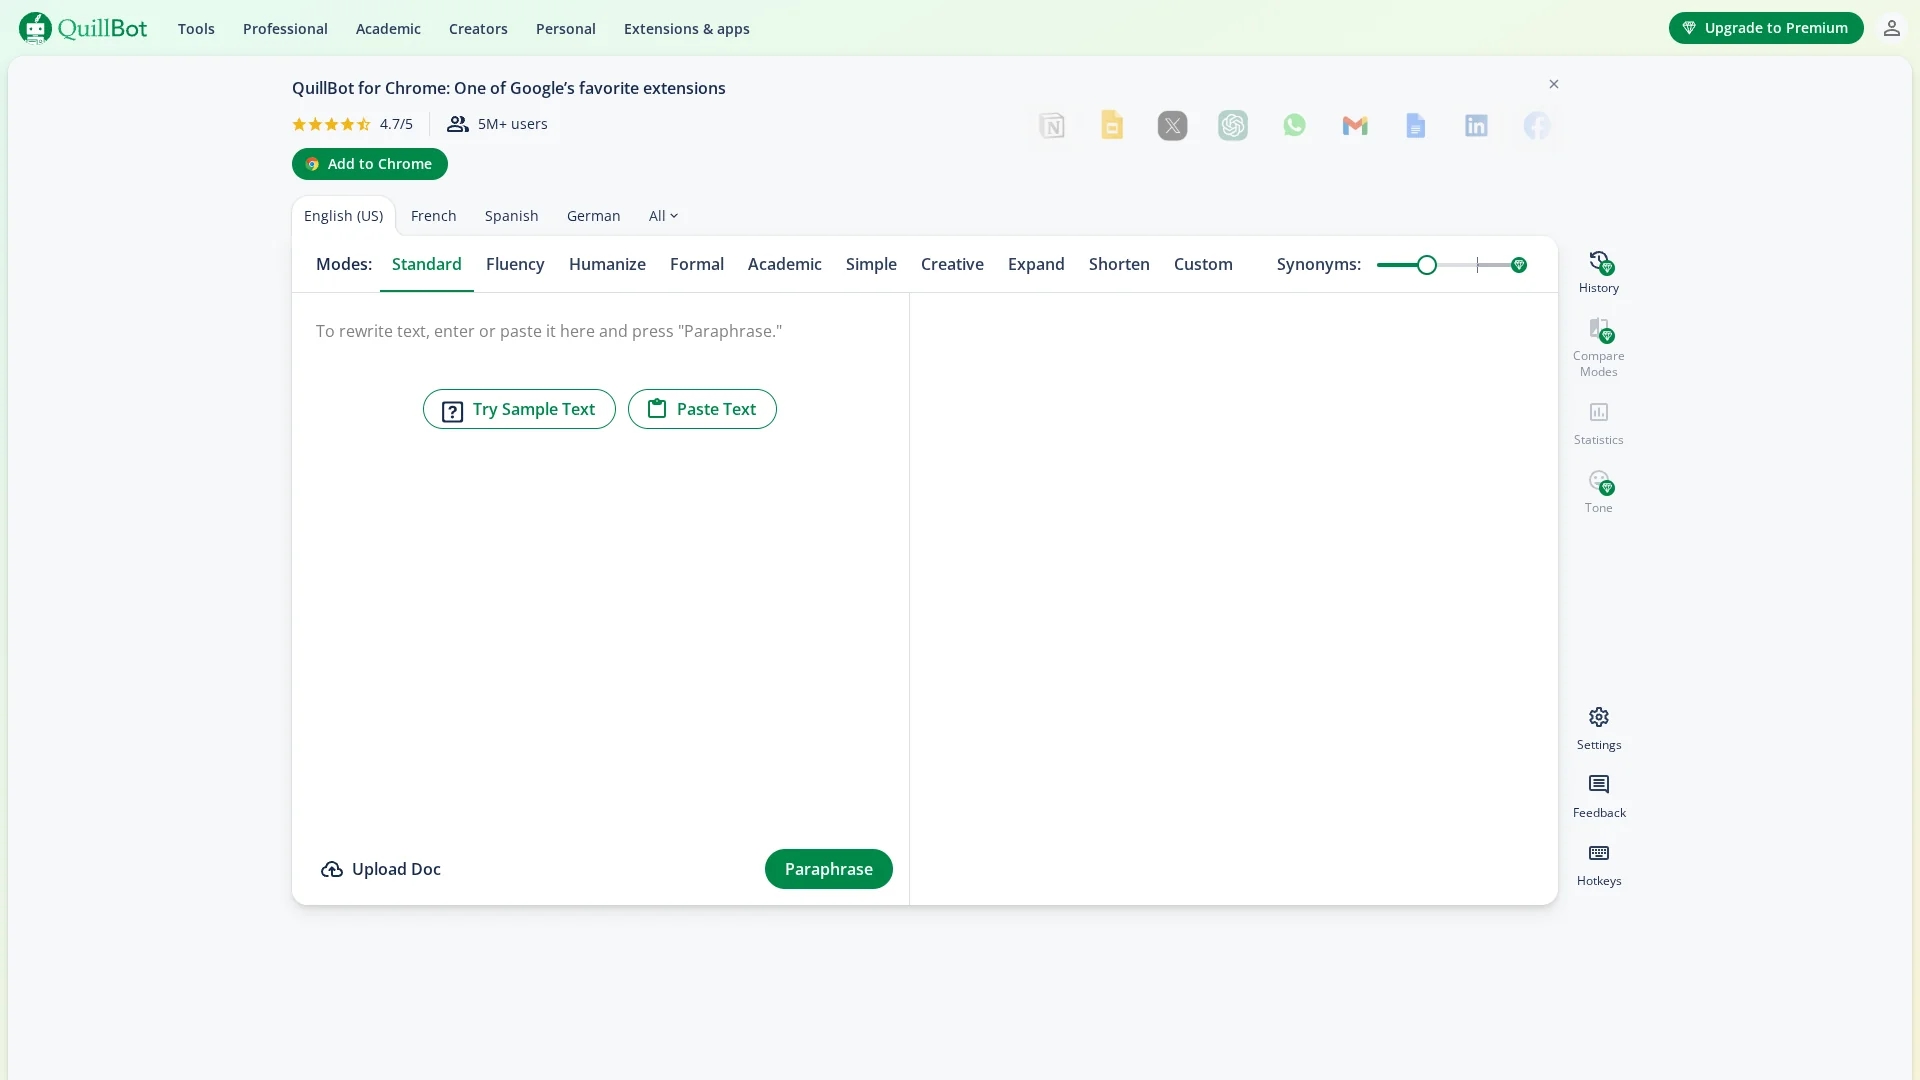Click the Paraphrase button
Image resolution: width=1920 pixels, height=1080 pixels.
828,869
